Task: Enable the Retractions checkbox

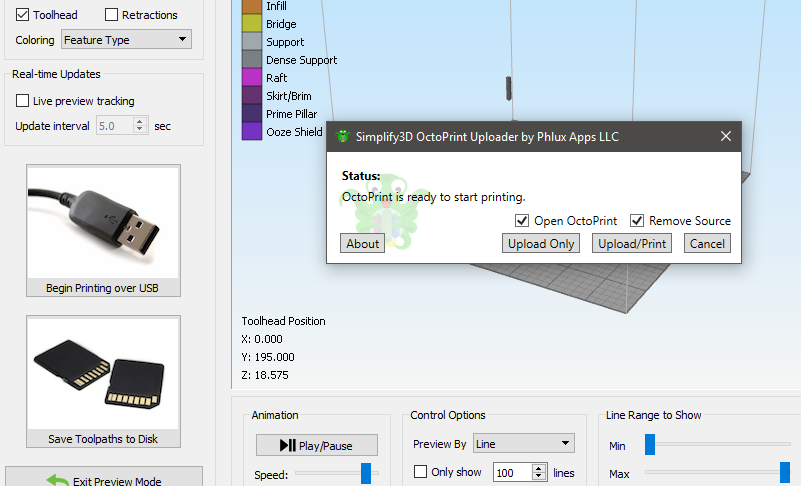Action: [x=111, y=15]
